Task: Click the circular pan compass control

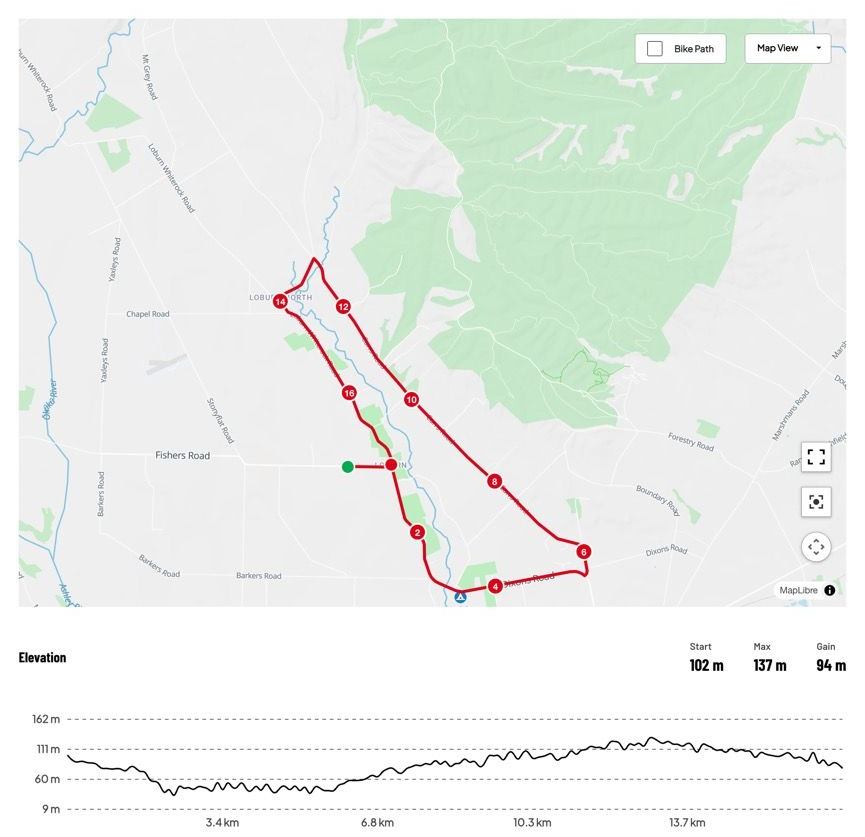Action: pos(816,547)
